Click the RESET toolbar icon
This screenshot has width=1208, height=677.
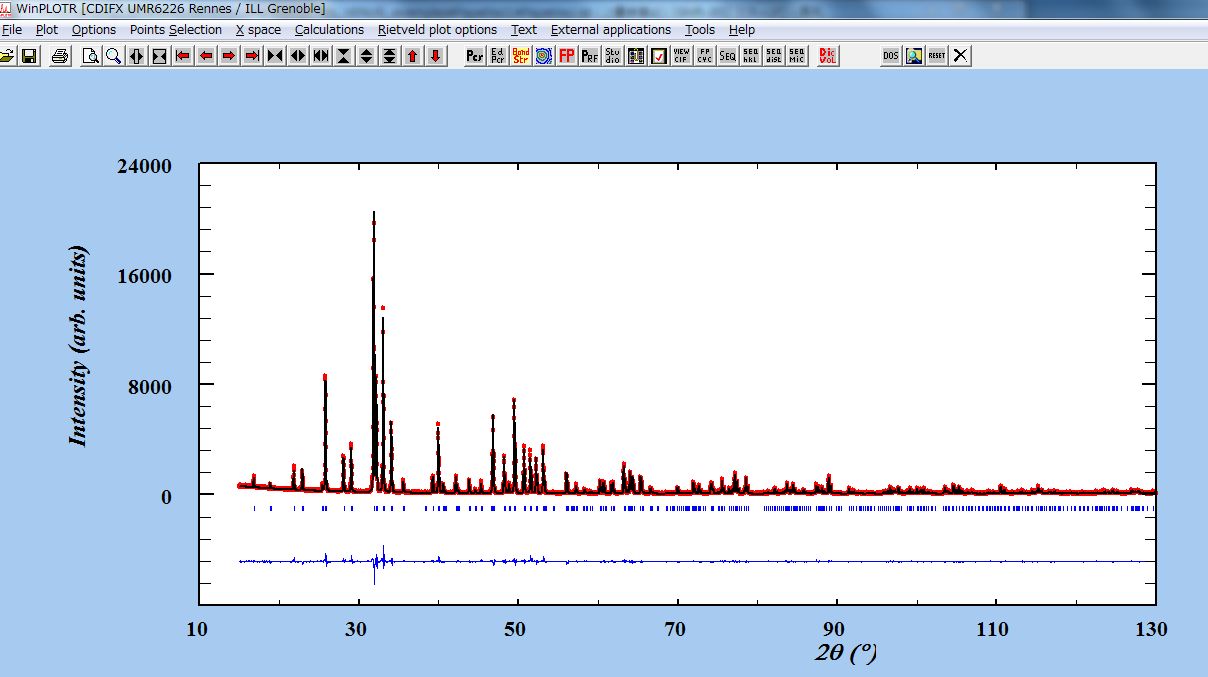tap(936, 56)
